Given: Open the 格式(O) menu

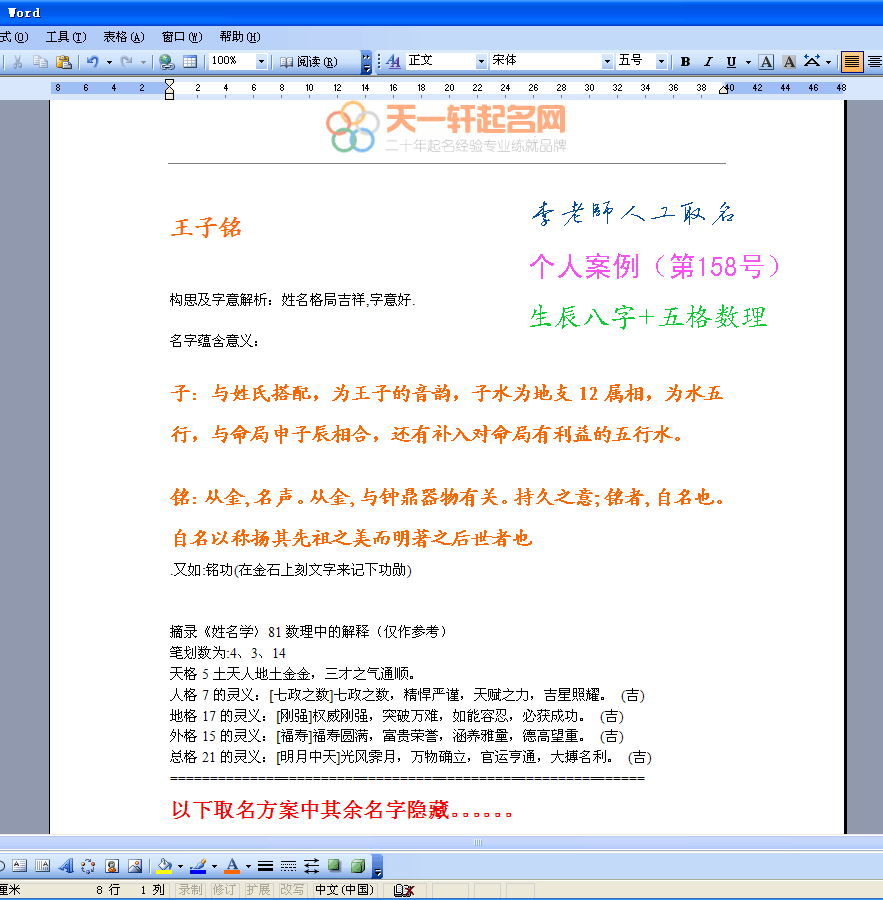Looking at the screenshot, I should (x=14, y=37).
